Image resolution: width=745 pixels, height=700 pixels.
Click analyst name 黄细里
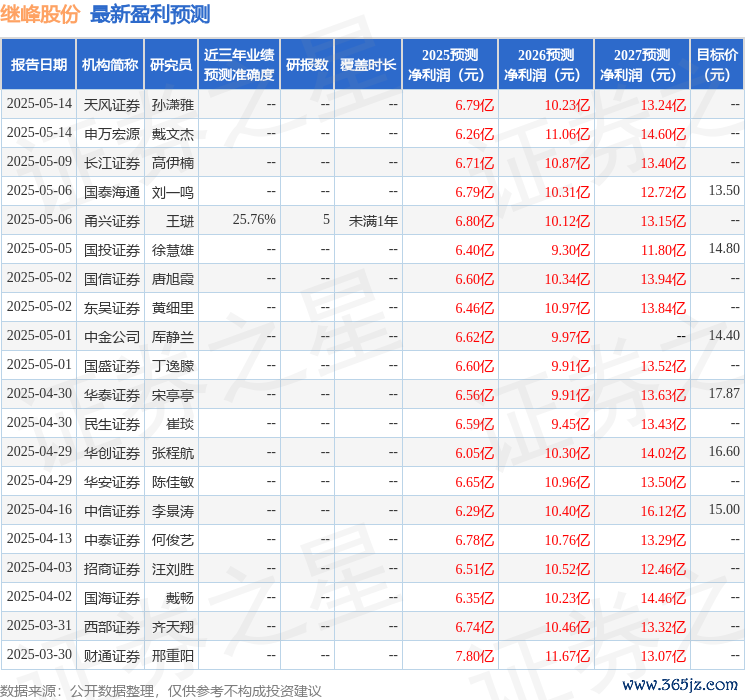click(x=172, y=308)
